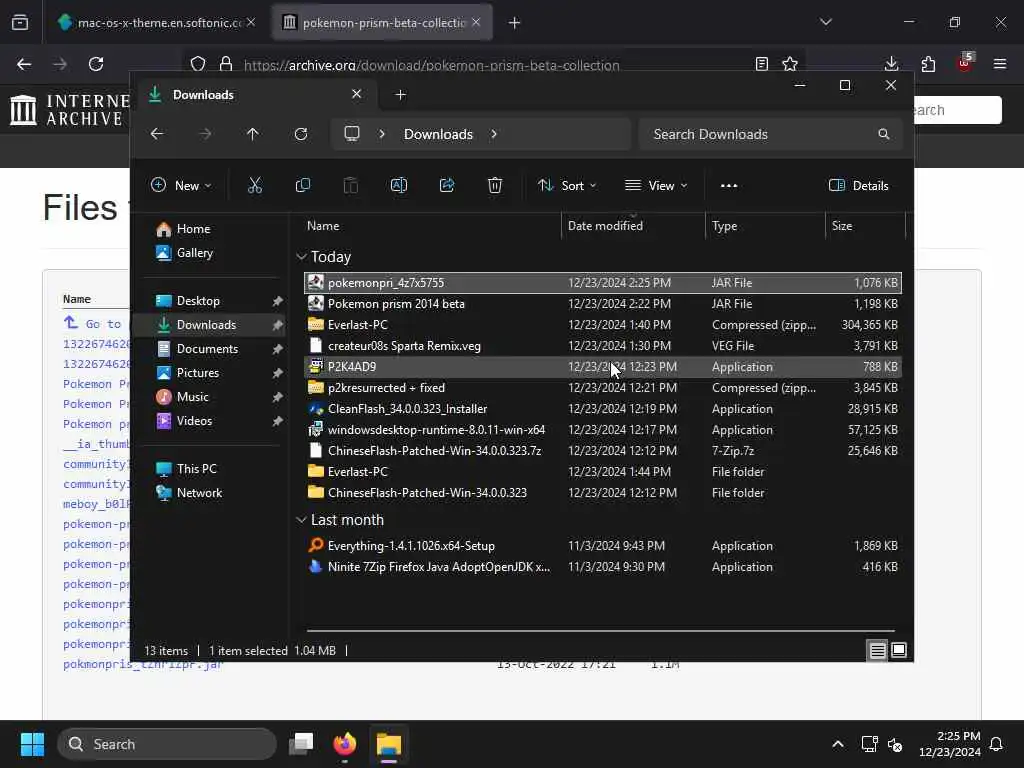Select Everything-1.4.1.1026.x64-Setup file
The image size is (1024, 768).
coord(603,545)
